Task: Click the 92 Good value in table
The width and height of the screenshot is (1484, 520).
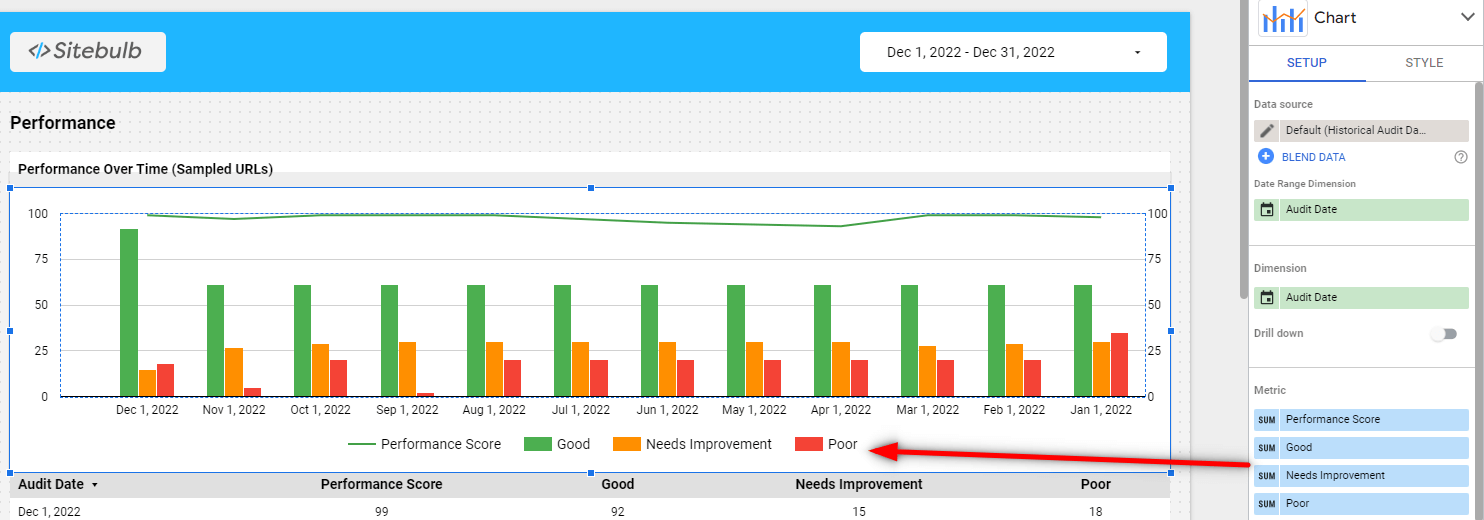Action: click(x=618, y=512)
